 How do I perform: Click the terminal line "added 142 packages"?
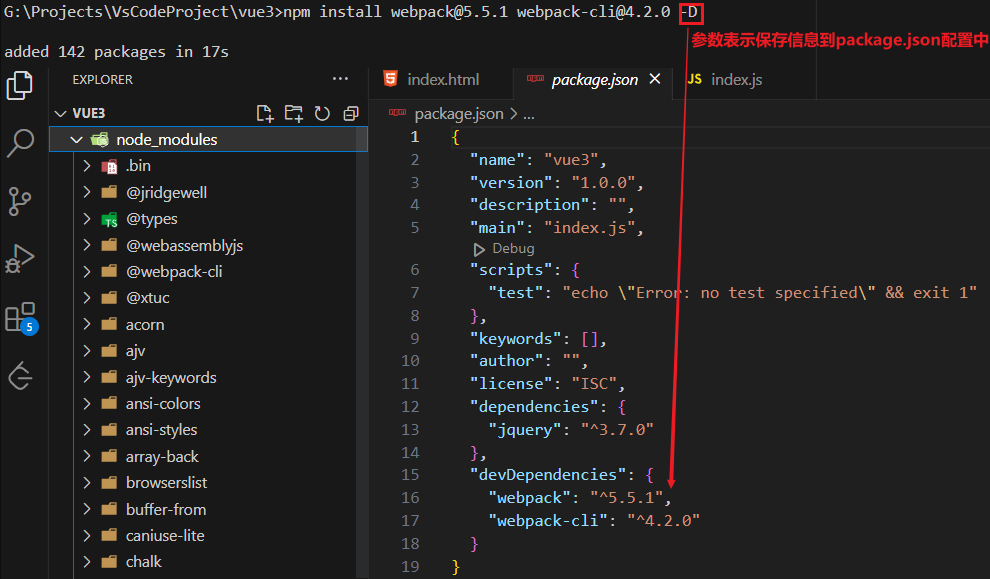tap(116, 52)
